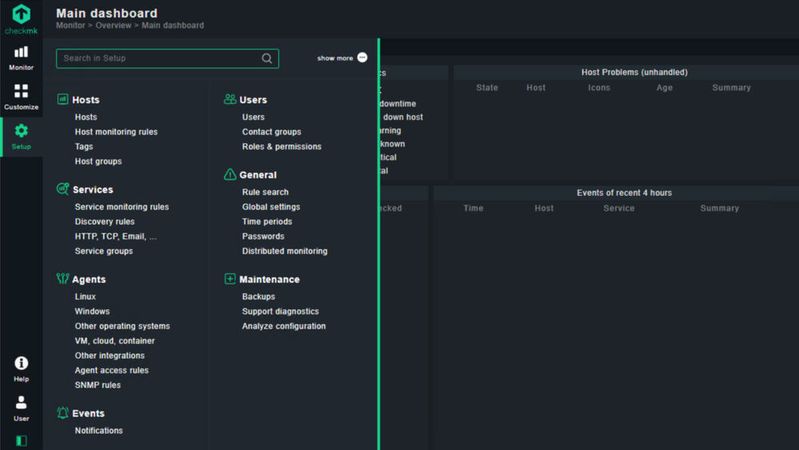Toggle the show more button
Image resolution: width=799 pixels, height=450 pixels.
(342, 58)
